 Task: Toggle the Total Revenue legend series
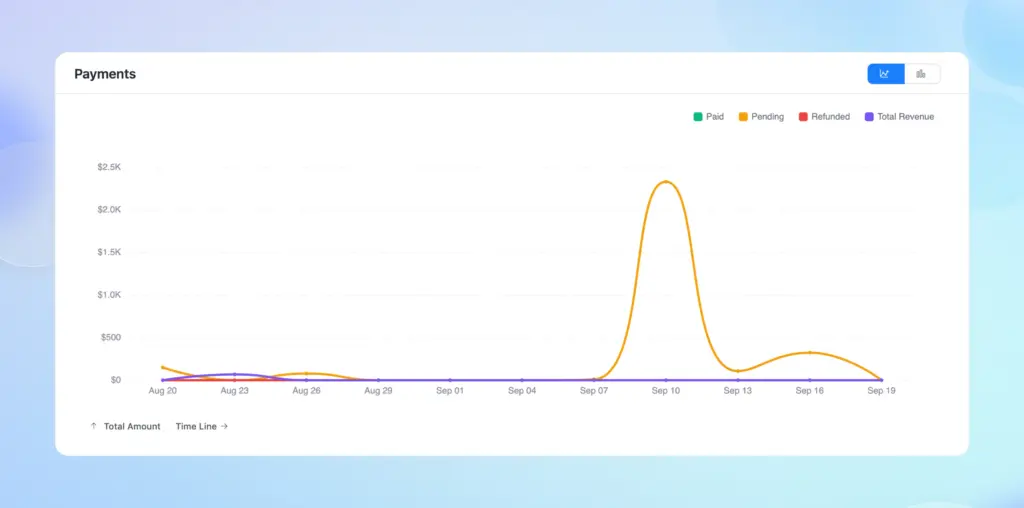tap(899, 117)
